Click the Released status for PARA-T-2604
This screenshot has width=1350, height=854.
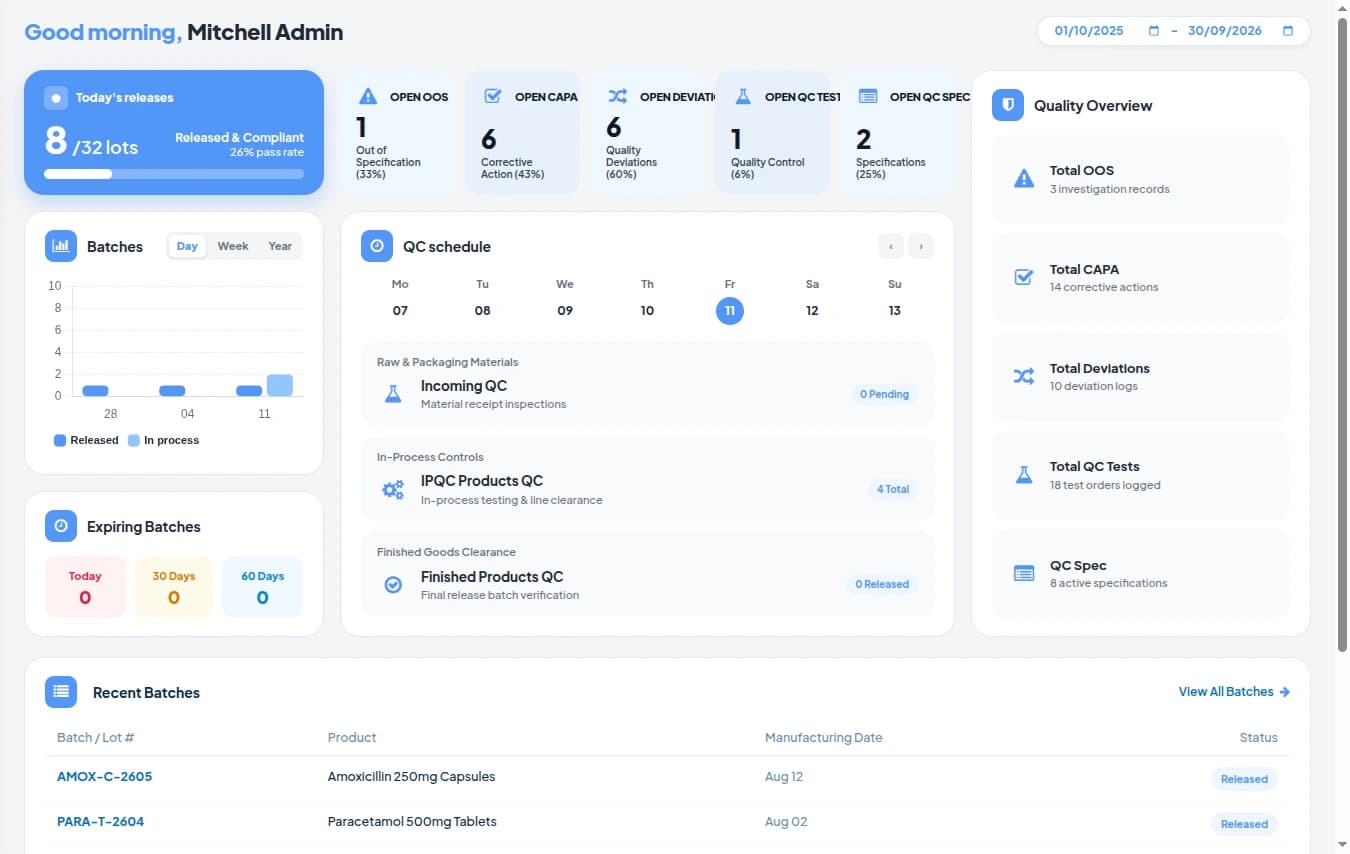pyautogui.click(x=1244, y=824)
